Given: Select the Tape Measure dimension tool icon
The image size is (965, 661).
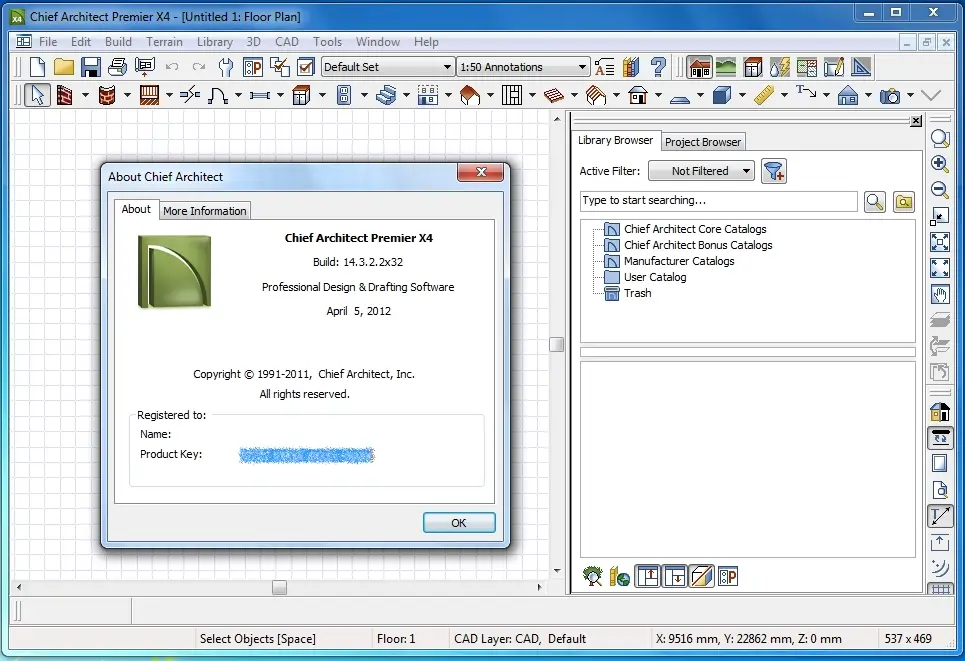Looking at the screenshot, I should 764,95.
